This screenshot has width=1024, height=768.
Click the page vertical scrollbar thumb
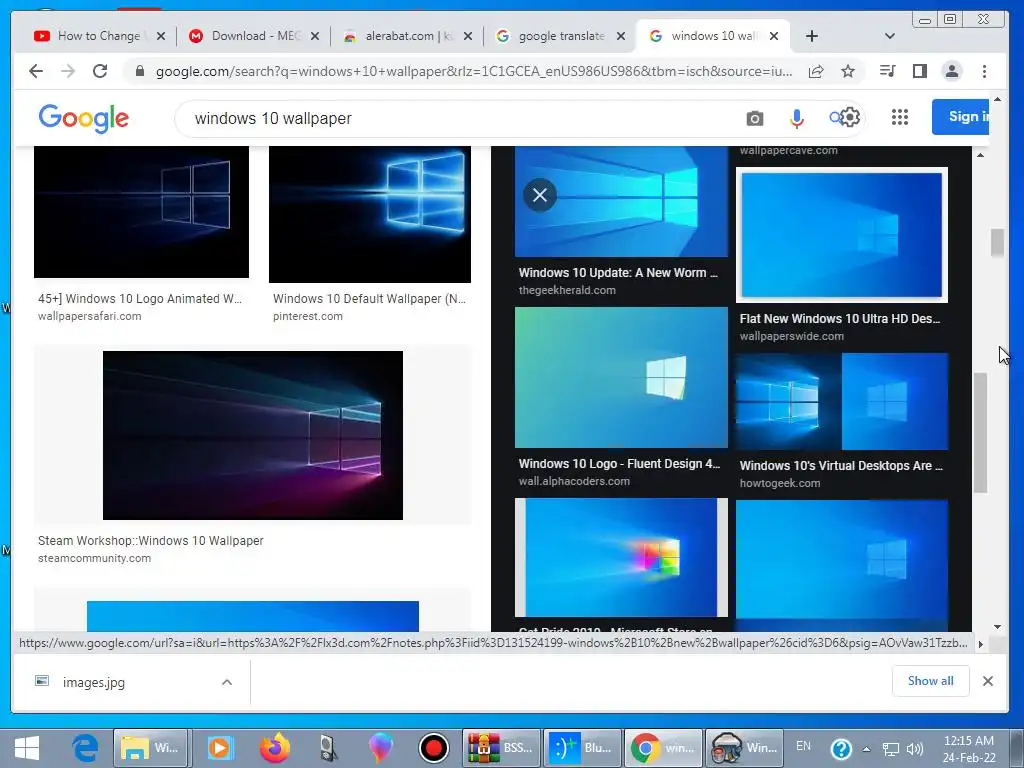(997, 242)
